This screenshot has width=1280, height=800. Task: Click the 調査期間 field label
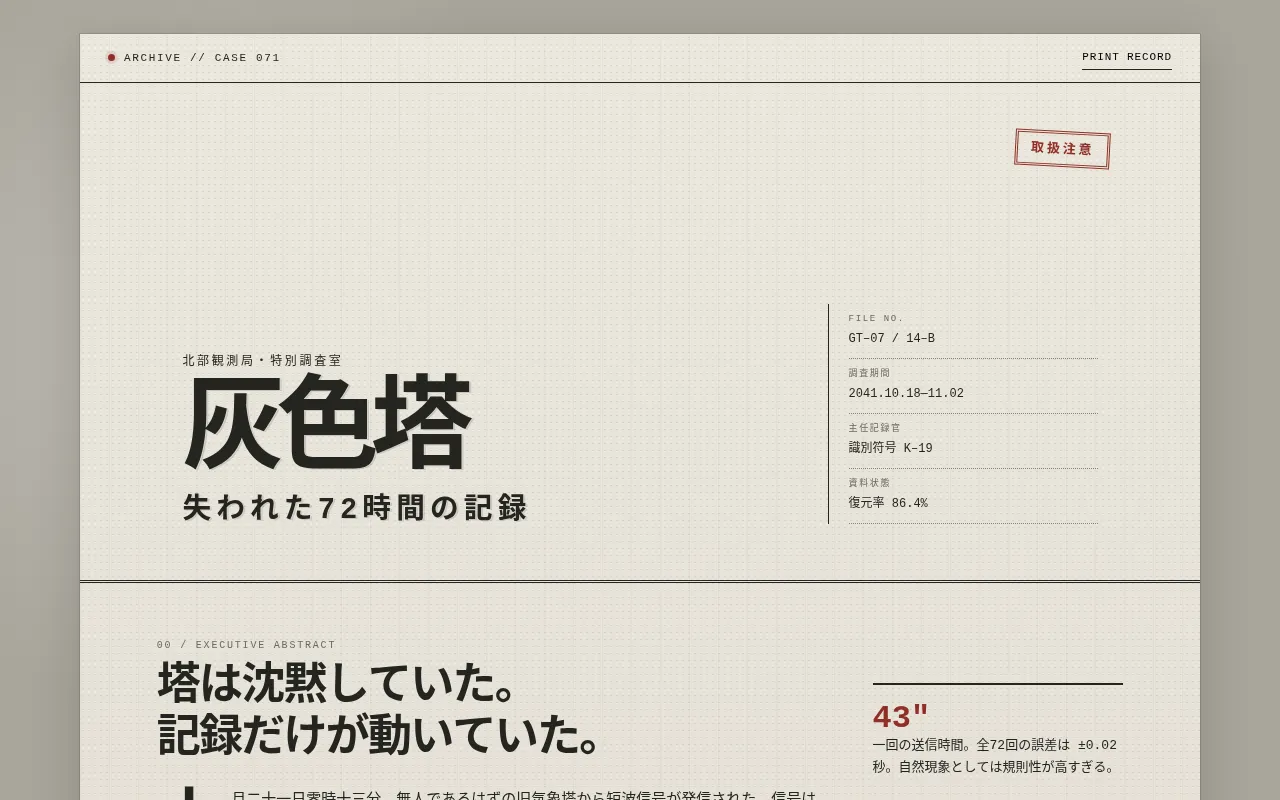(x=869, y=373)
